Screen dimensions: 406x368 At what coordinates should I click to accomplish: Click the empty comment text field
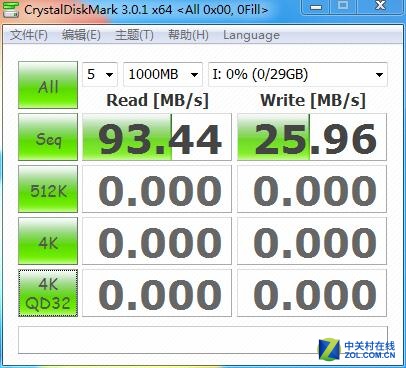203,340
